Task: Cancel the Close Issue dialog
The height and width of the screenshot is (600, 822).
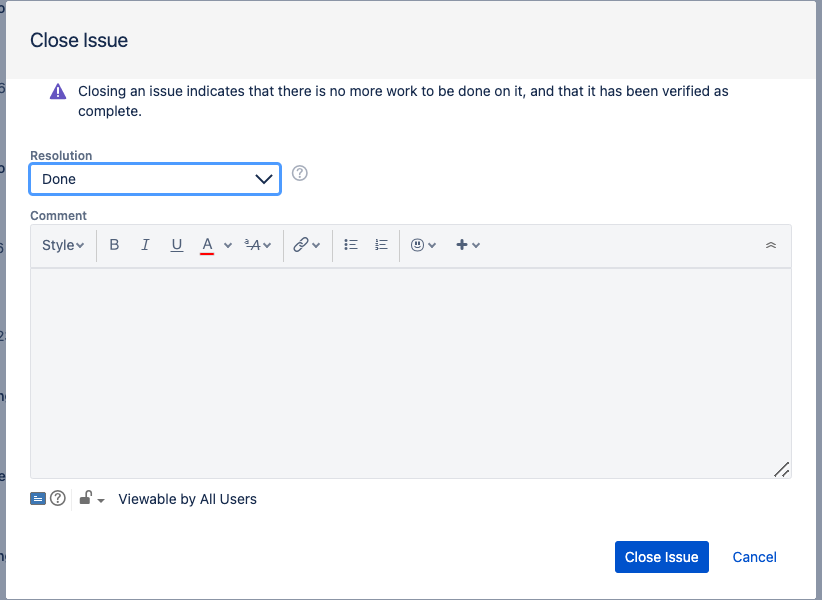Action: (x=754, y=557)
